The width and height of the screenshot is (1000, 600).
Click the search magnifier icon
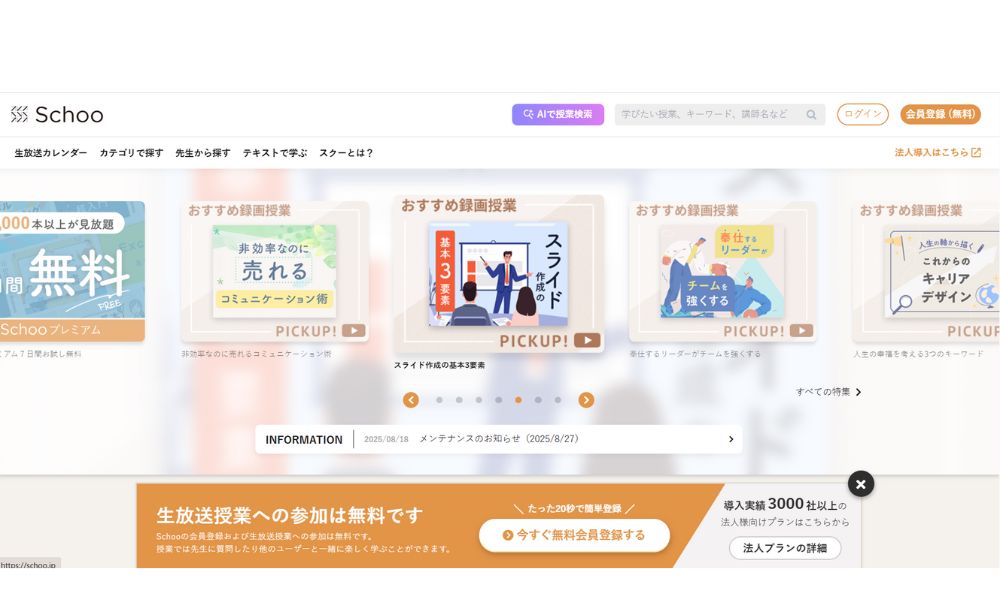[811, 115]
